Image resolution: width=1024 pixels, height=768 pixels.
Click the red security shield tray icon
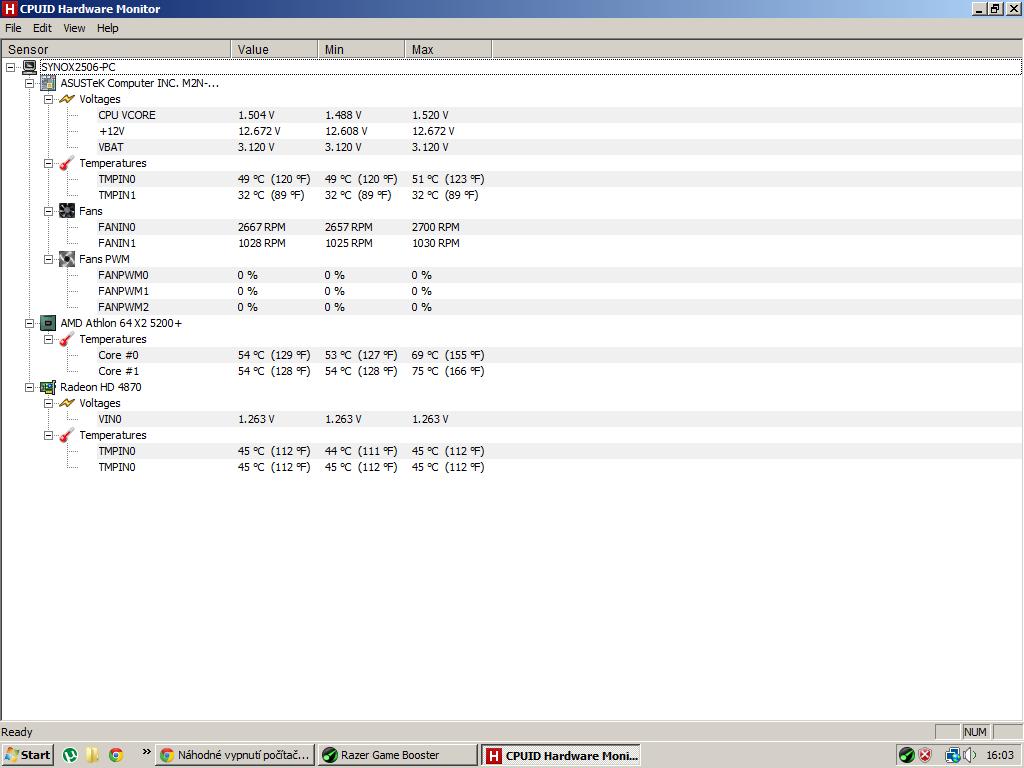[925, 755]
